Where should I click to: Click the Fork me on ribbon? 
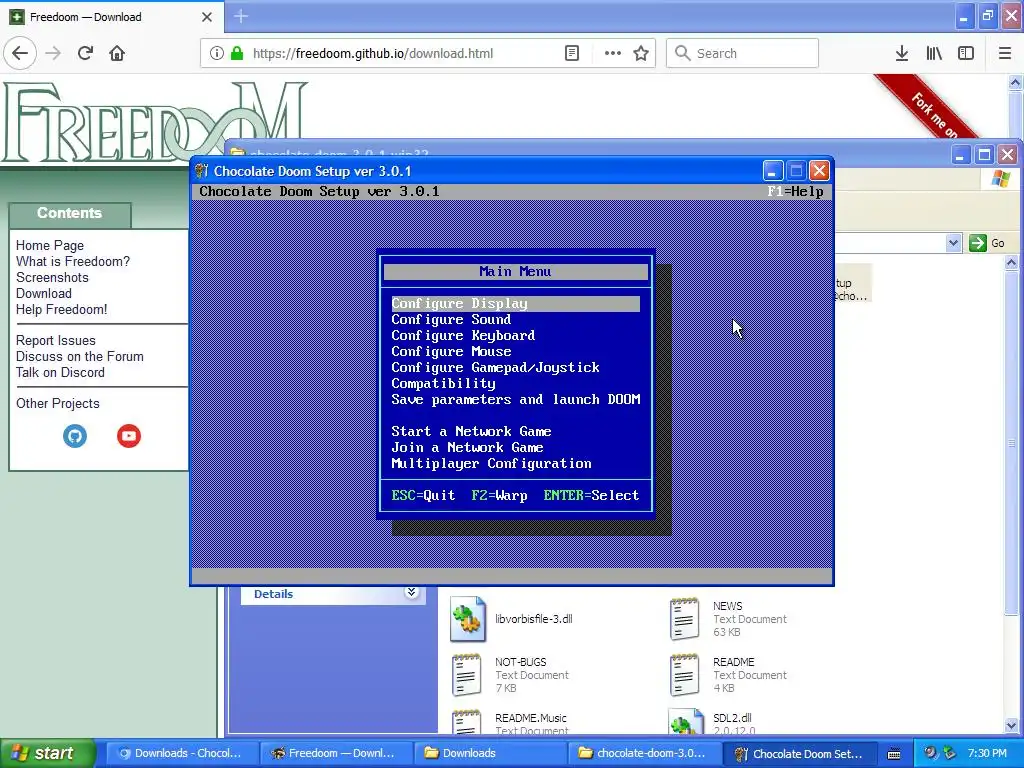(933, 110)
